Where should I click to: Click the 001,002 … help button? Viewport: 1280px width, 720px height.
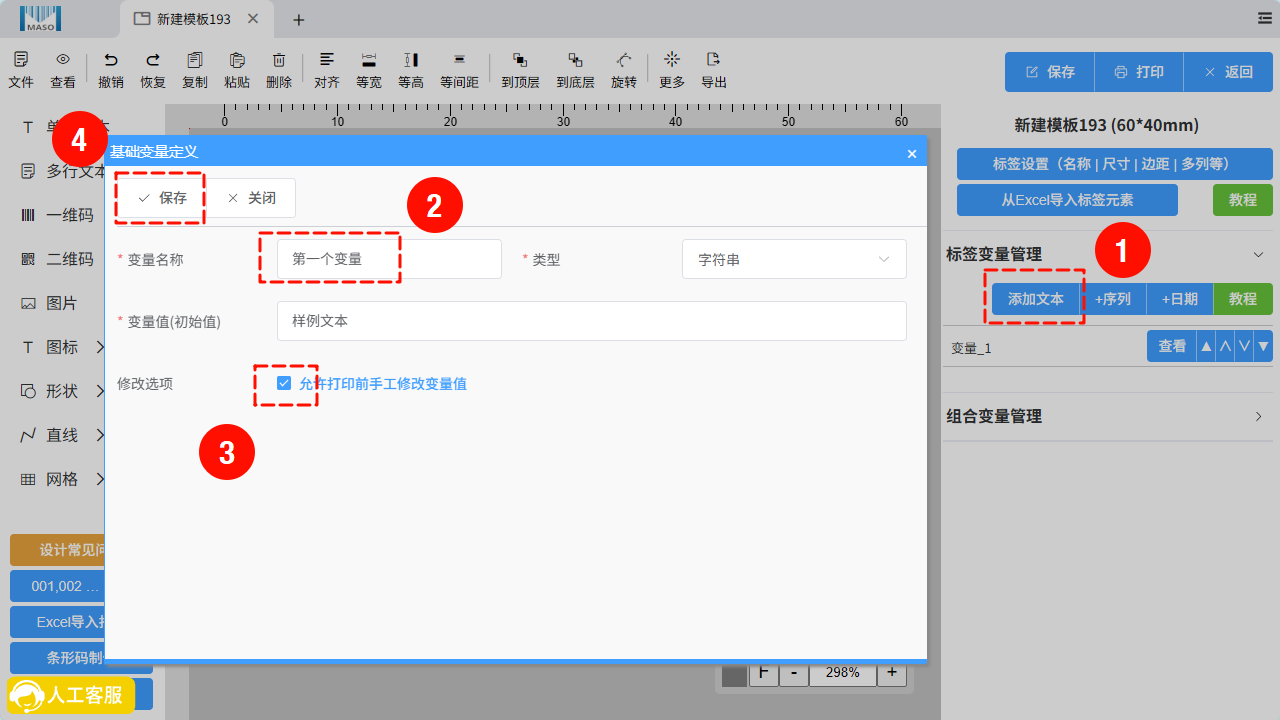[x=58, y=586]
